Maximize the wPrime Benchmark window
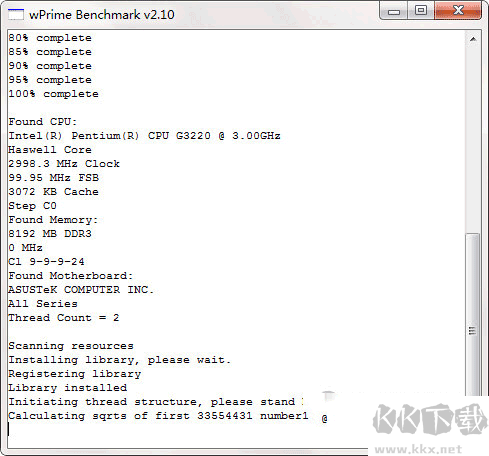The image size is (489, 456). click(421, 11)
